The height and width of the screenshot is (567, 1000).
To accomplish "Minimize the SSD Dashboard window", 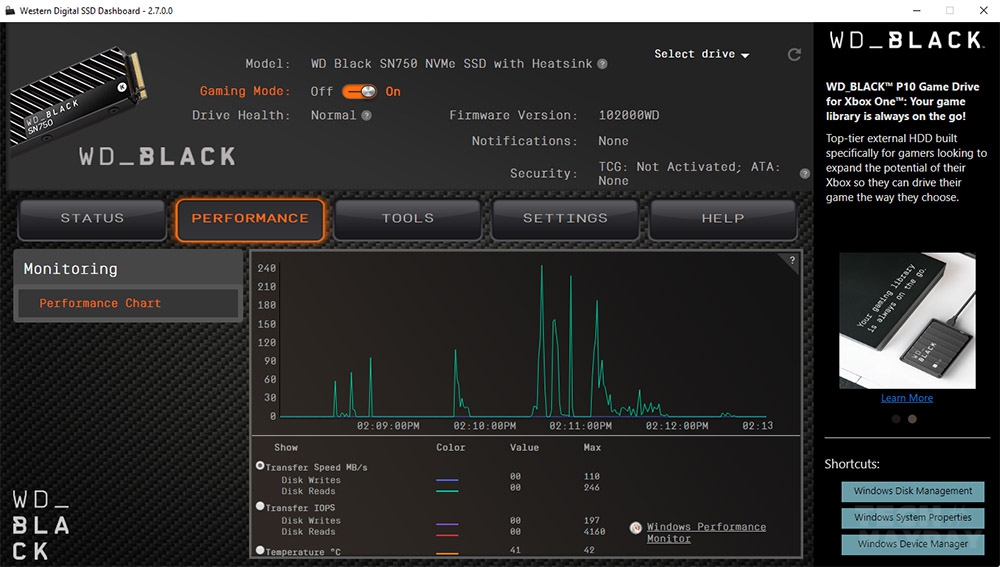I will click(916, 10).
